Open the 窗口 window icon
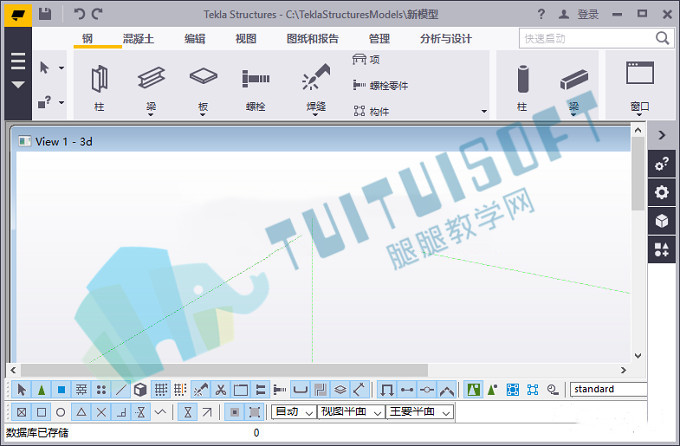This screenshot has height=446, width=680. (640, 72)
